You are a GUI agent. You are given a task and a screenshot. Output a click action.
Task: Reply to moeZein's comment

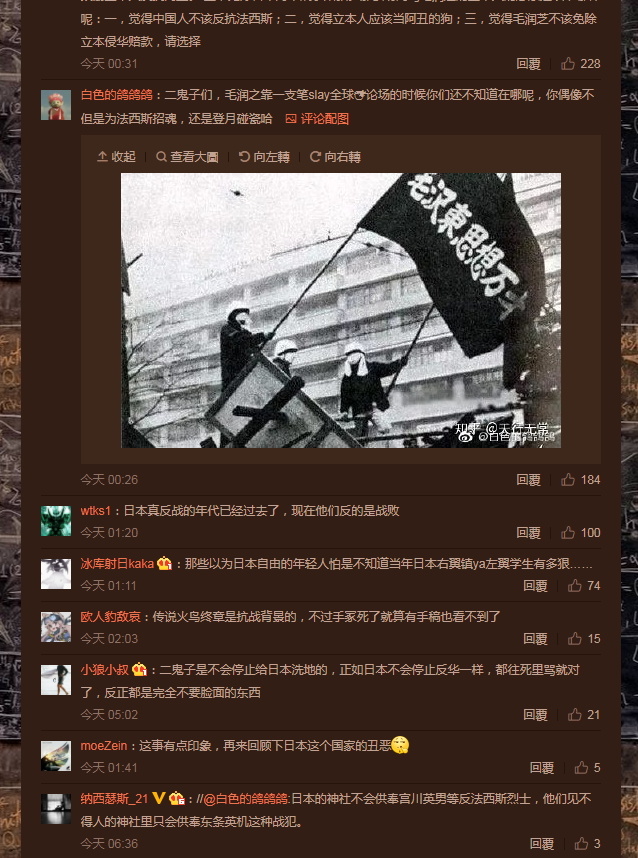pyautogui.click(x=542, y=768)
